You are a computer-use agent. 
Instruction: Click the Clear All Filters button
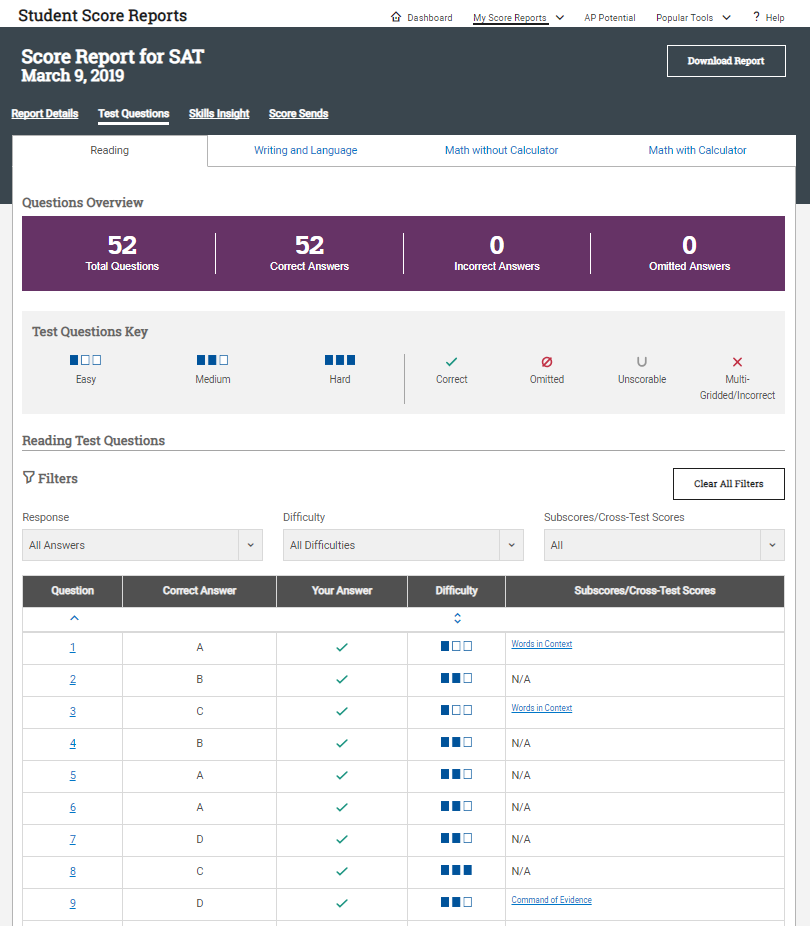tap(729, 484)
